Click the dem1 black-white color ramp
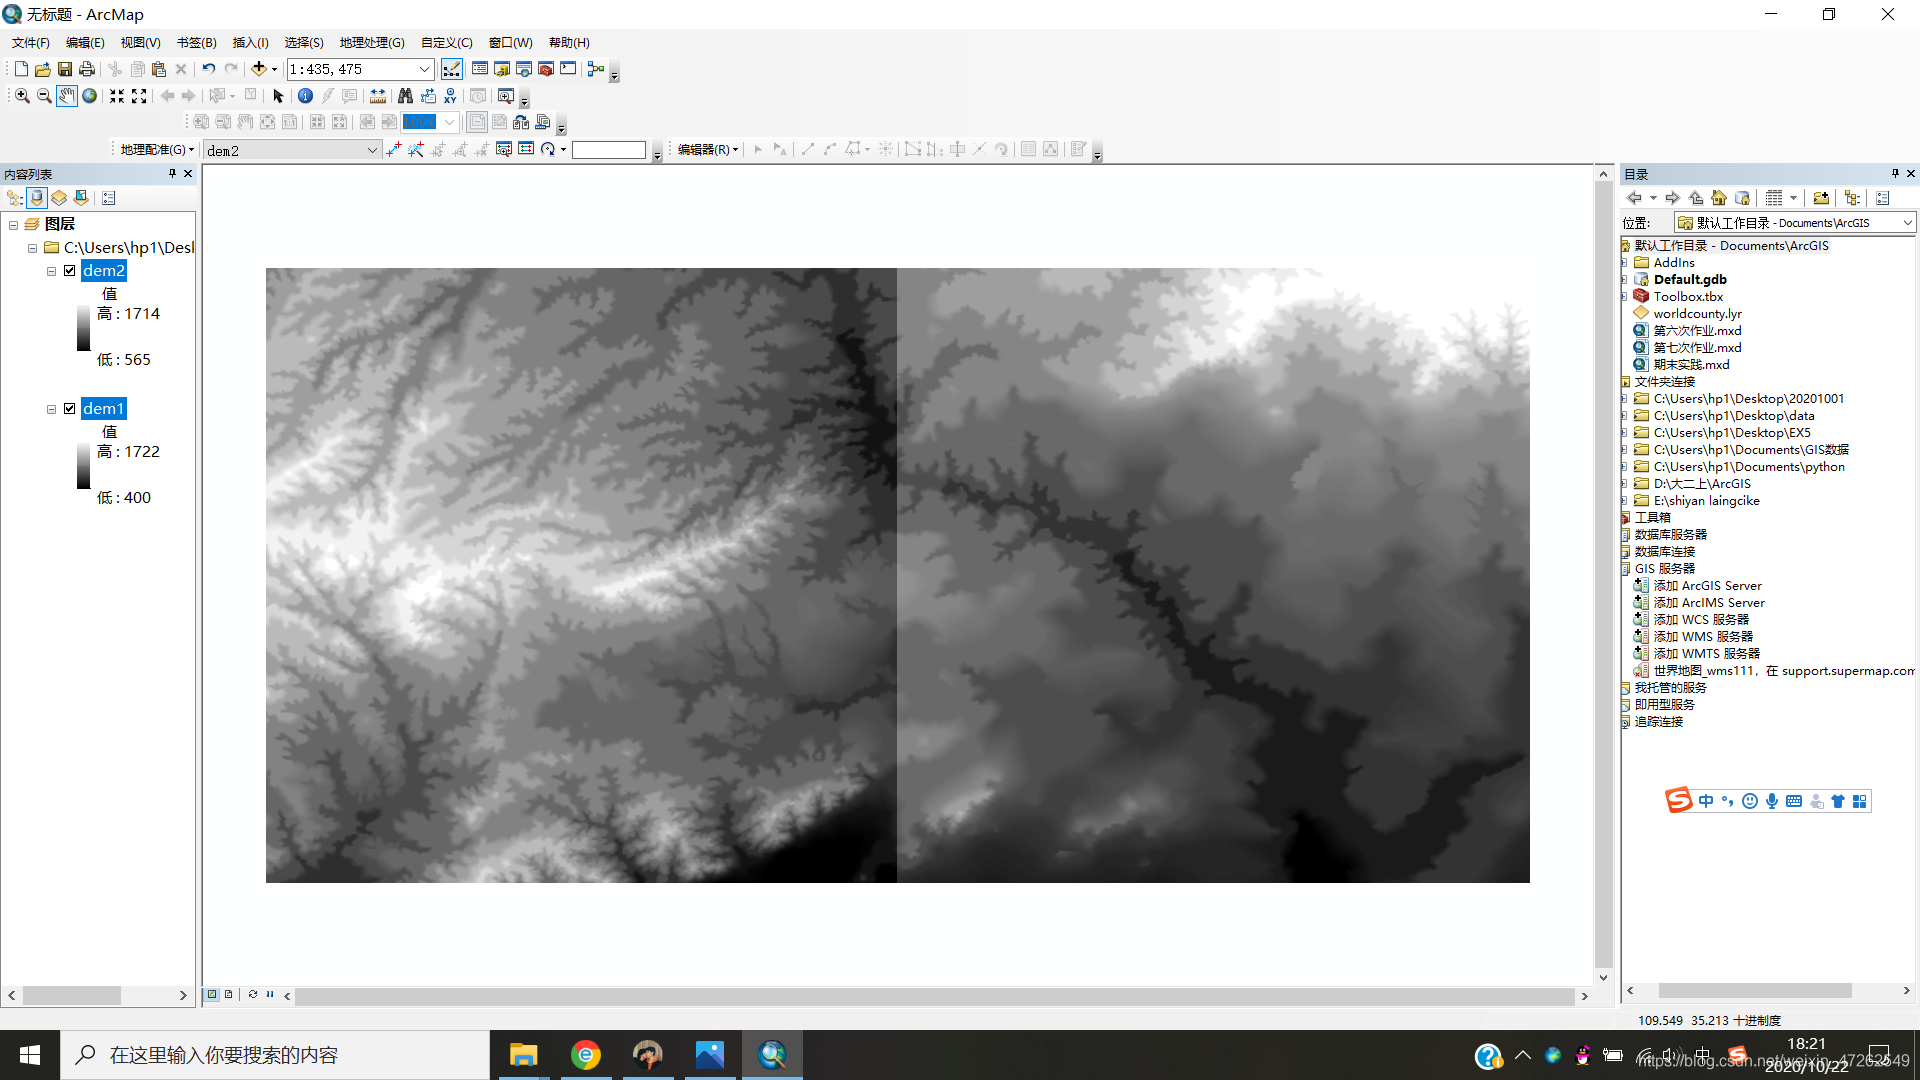Screen dimensions: 1920x1080 [x=84, y=466]
